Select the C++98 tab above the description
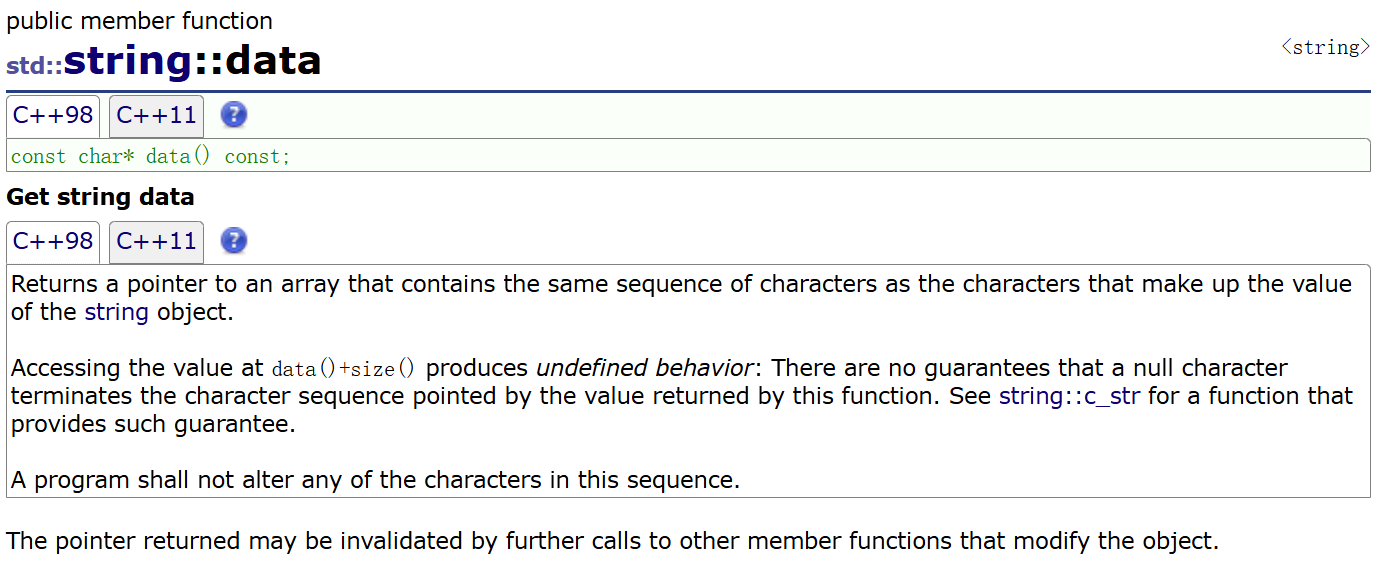This screenshot has height=582, width=1383. pos(53,242)
